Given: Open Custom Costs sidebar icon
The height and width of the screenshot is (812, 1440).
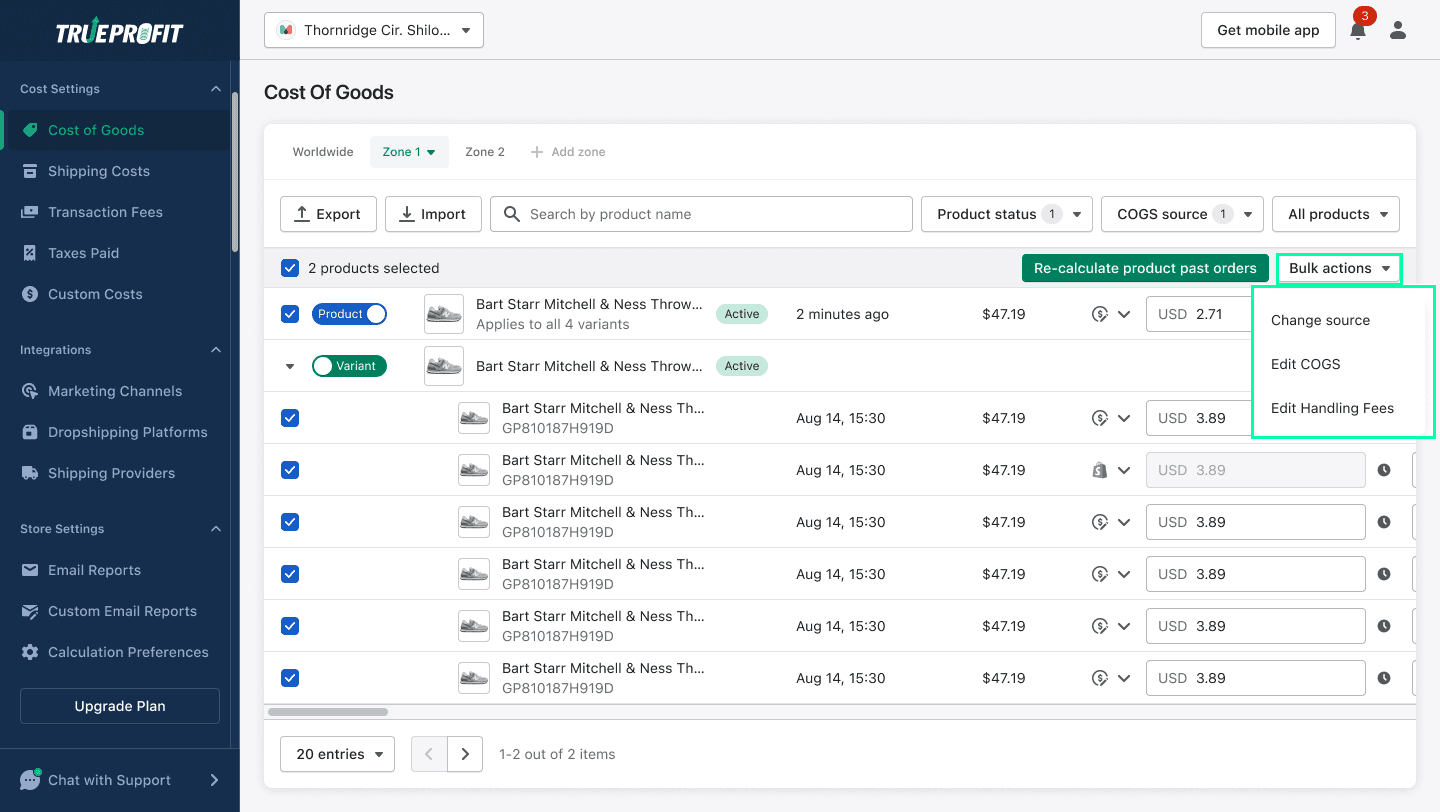Looking at the screenshot, I should point(30,294).
